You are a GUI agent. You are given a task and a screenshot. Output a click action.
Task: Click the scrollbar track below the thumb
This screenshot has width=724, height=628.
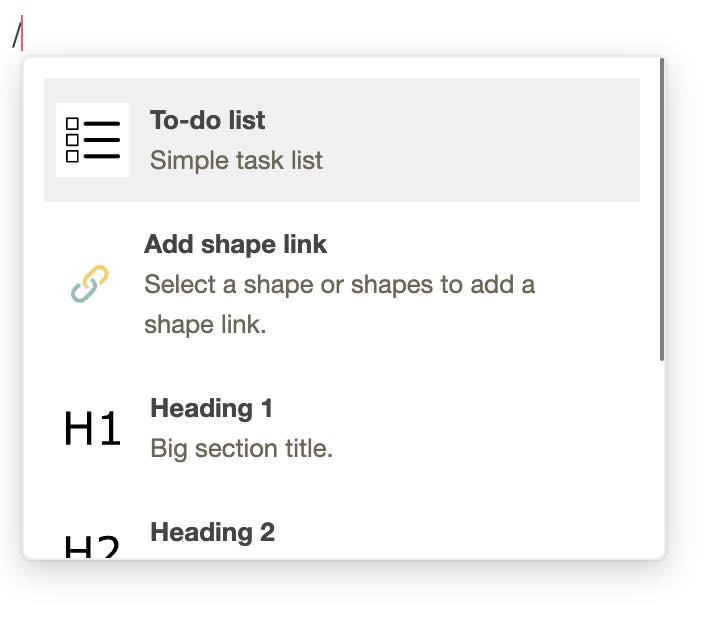point(662,459)
